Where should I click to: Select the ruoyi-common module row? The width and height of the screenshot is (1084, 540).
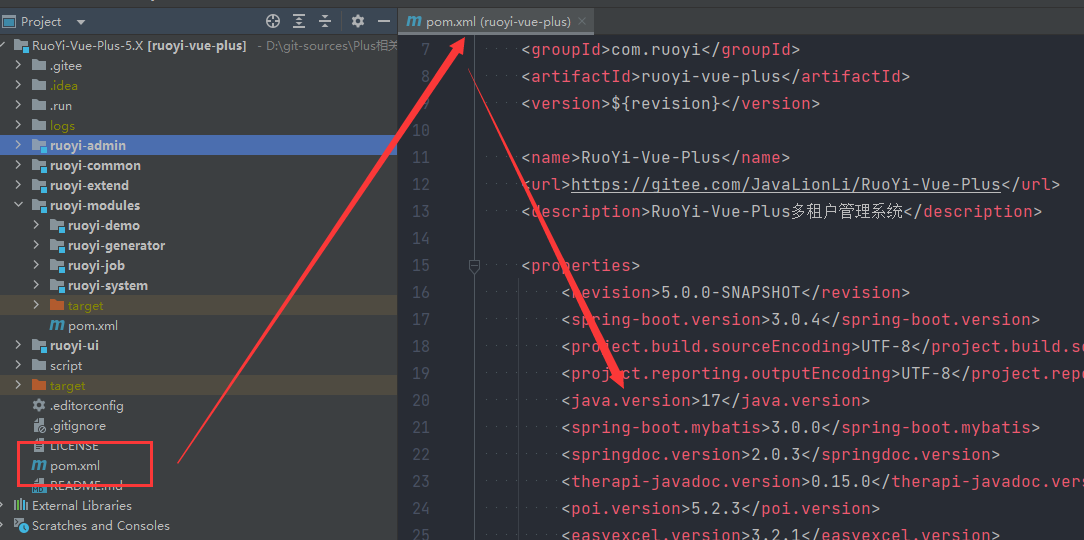pyautogui.click(x=198, y=166)
